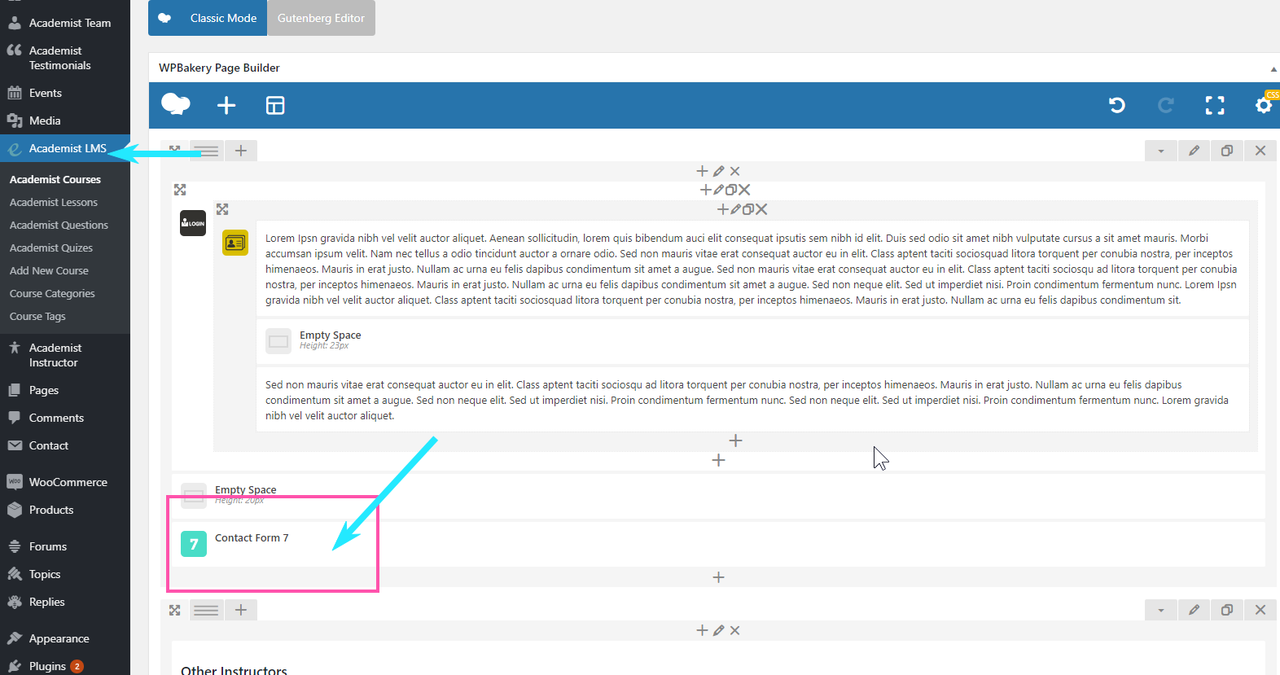Click the Redo arrow icon
This screenshot has height=675, width=1280.
click(x=1165, y=105)
